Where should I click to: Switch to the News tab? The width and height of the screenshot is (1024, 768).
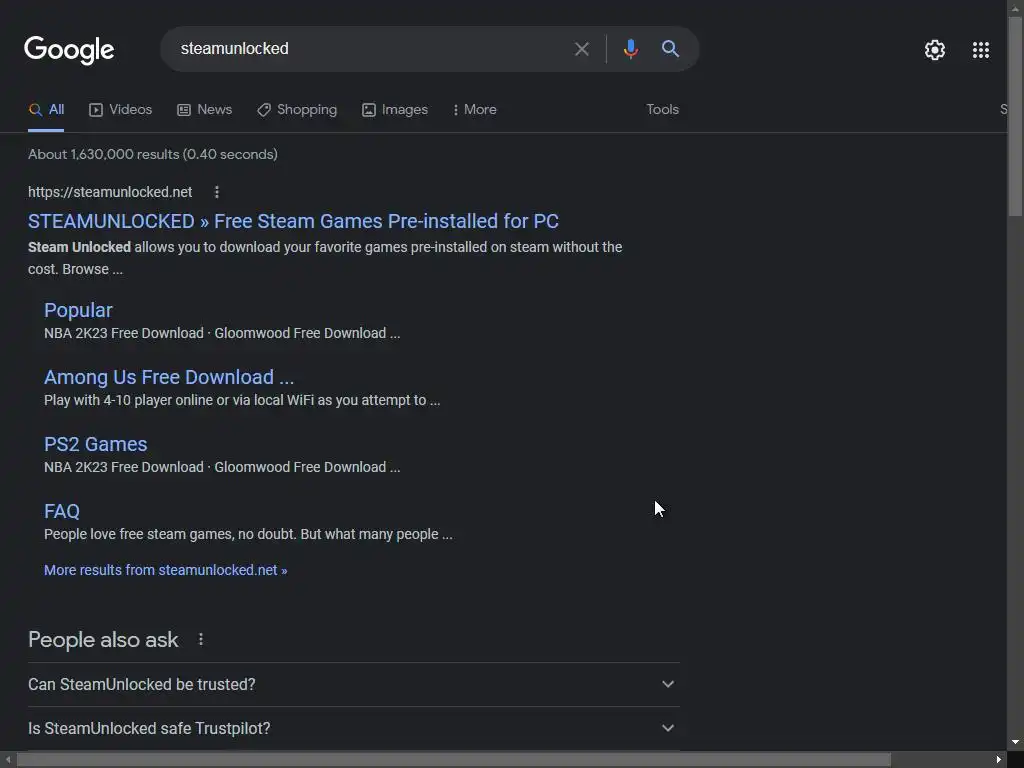[204, 110]
